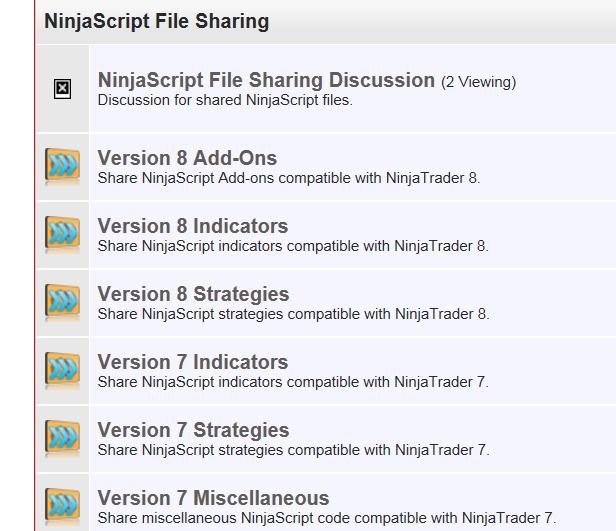Open the Version 8 Add-Ons forum
The height and width of the screenshot is (531, 616).
(x=187, y=158)
